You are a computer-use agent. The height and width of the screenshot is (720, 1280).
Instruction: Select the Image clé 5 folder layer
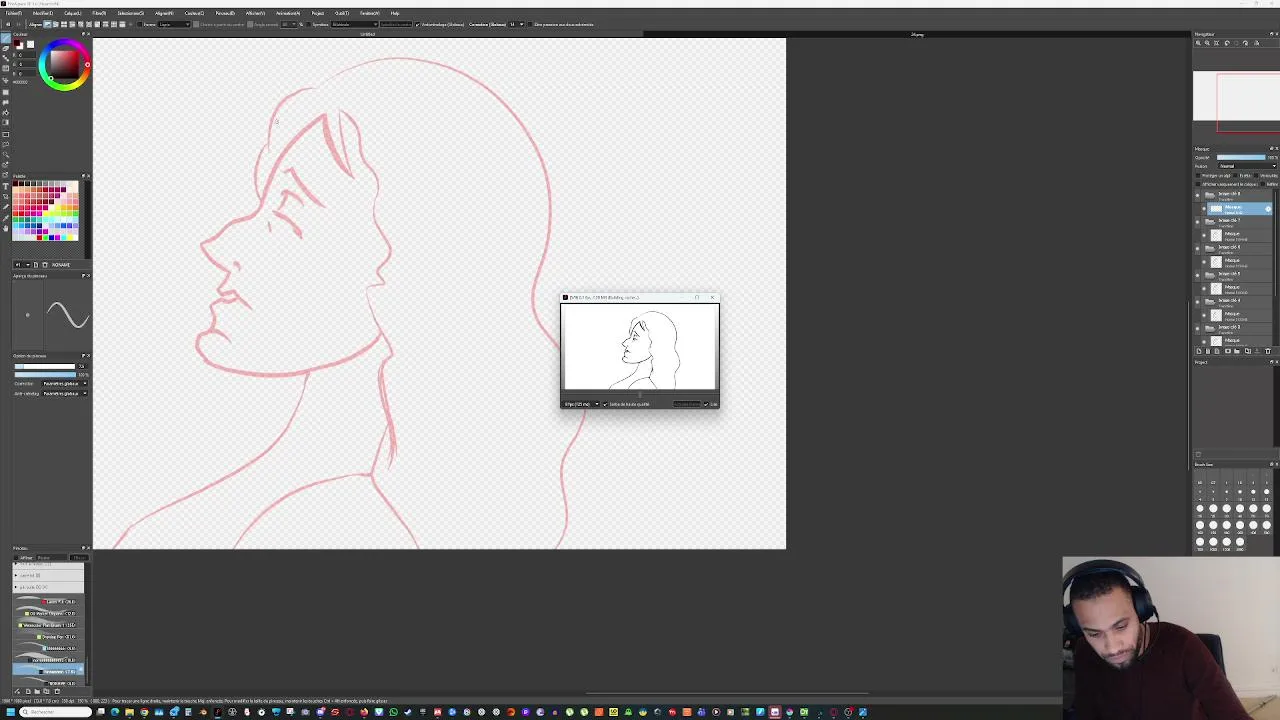1236,274
